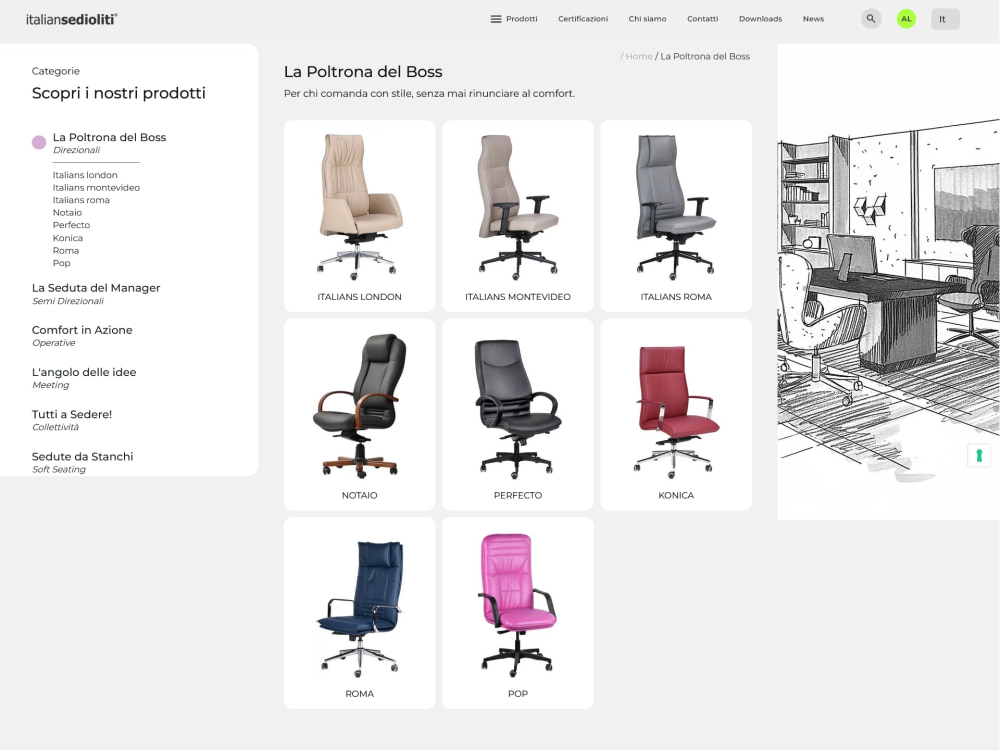Image resolution: width=1000 pixels, height=750 pixels.
Task: Open the grey Italians Roma chair image
Action: point(676,207)
